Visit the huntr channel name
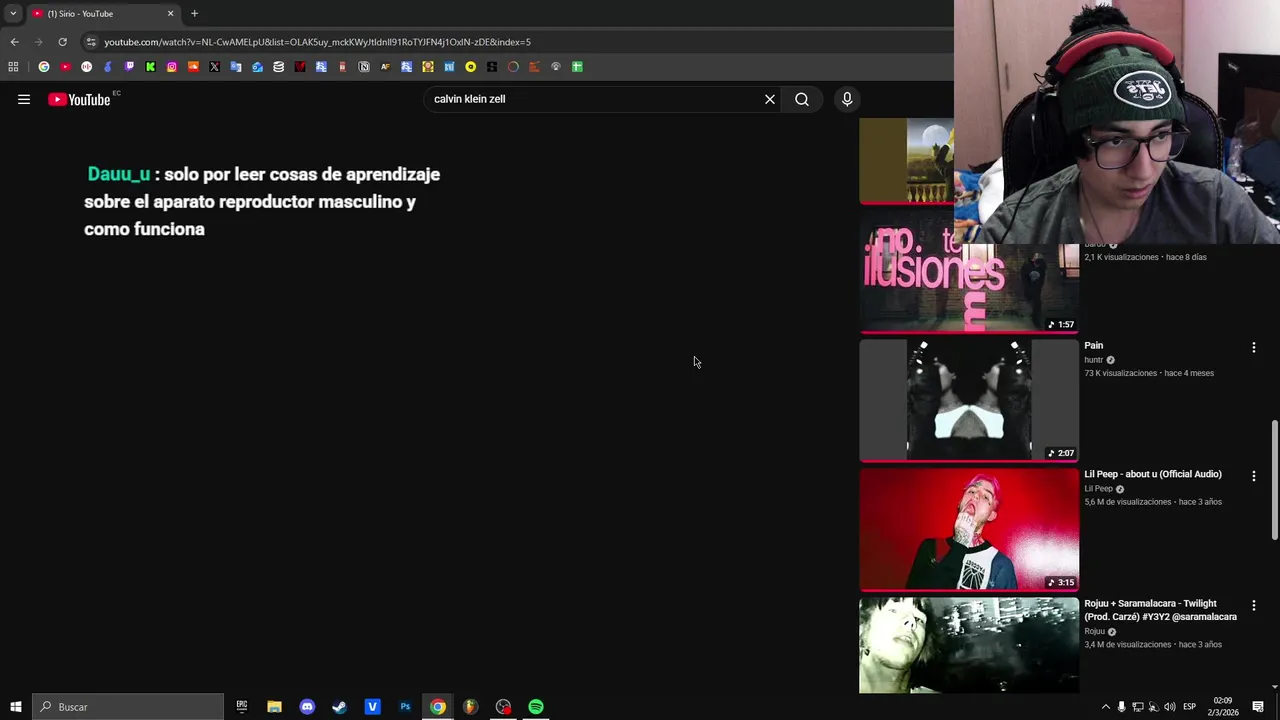Screen dimensions: 1280x720 (x=1094, y=360)
